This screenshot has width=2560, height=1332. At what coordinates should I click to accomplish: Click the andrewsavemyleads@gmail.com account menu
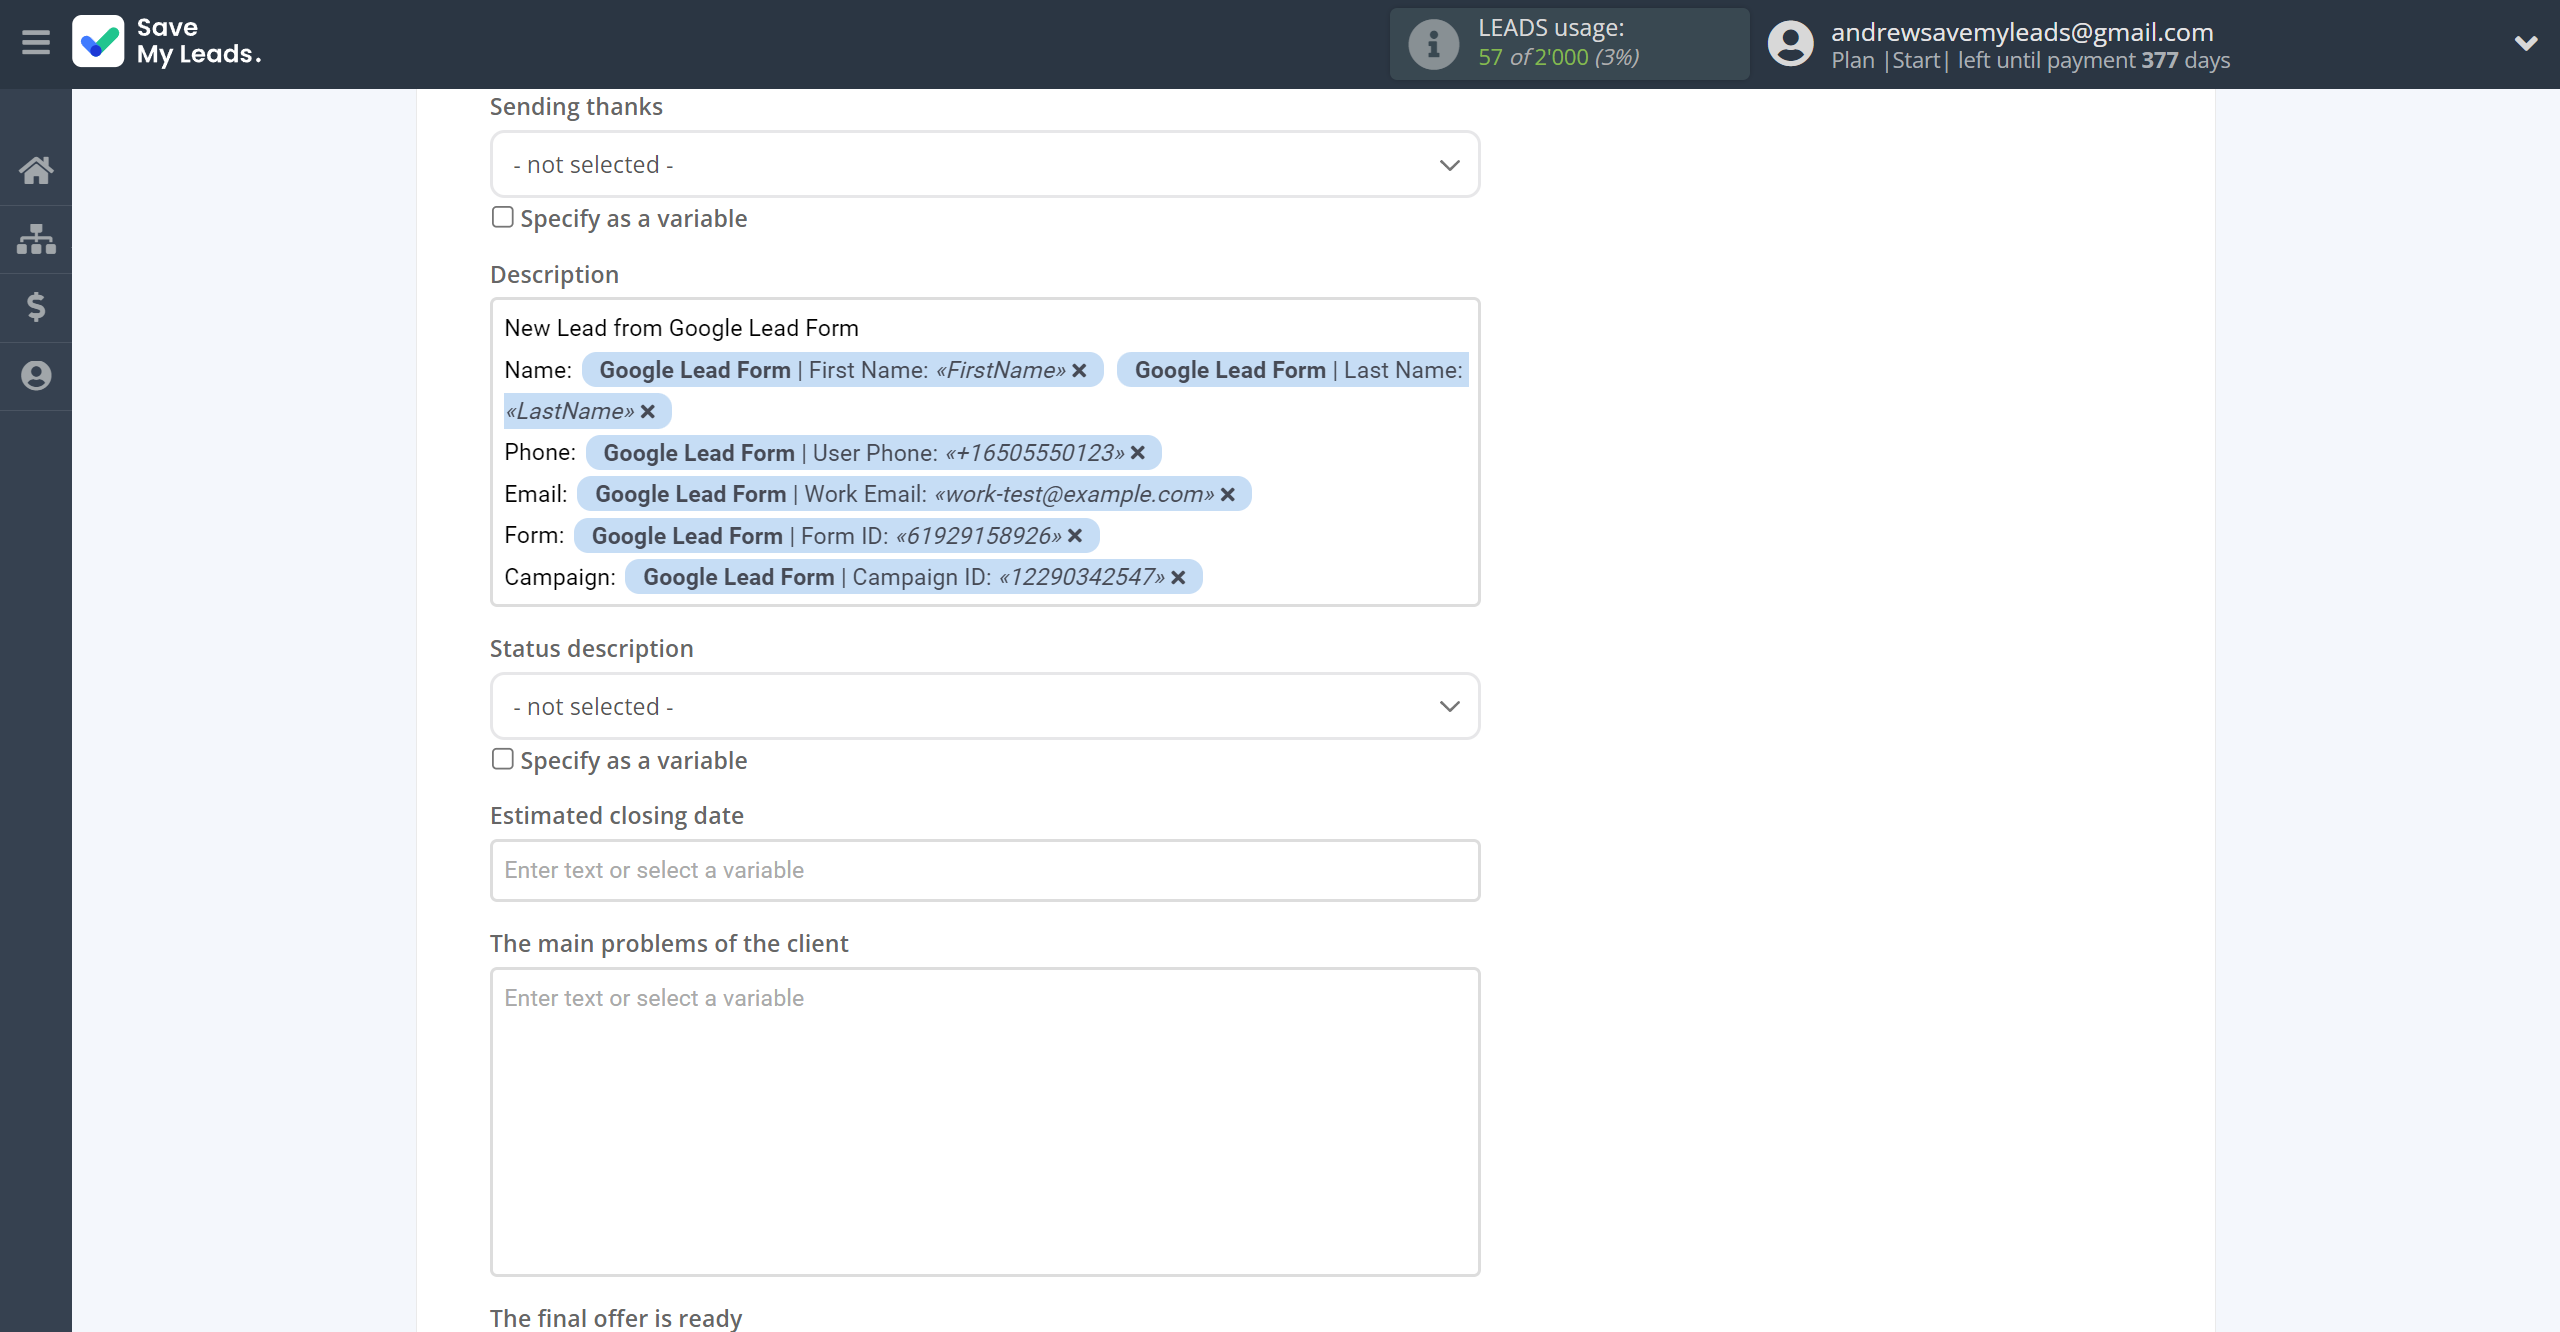[2150, 42]
